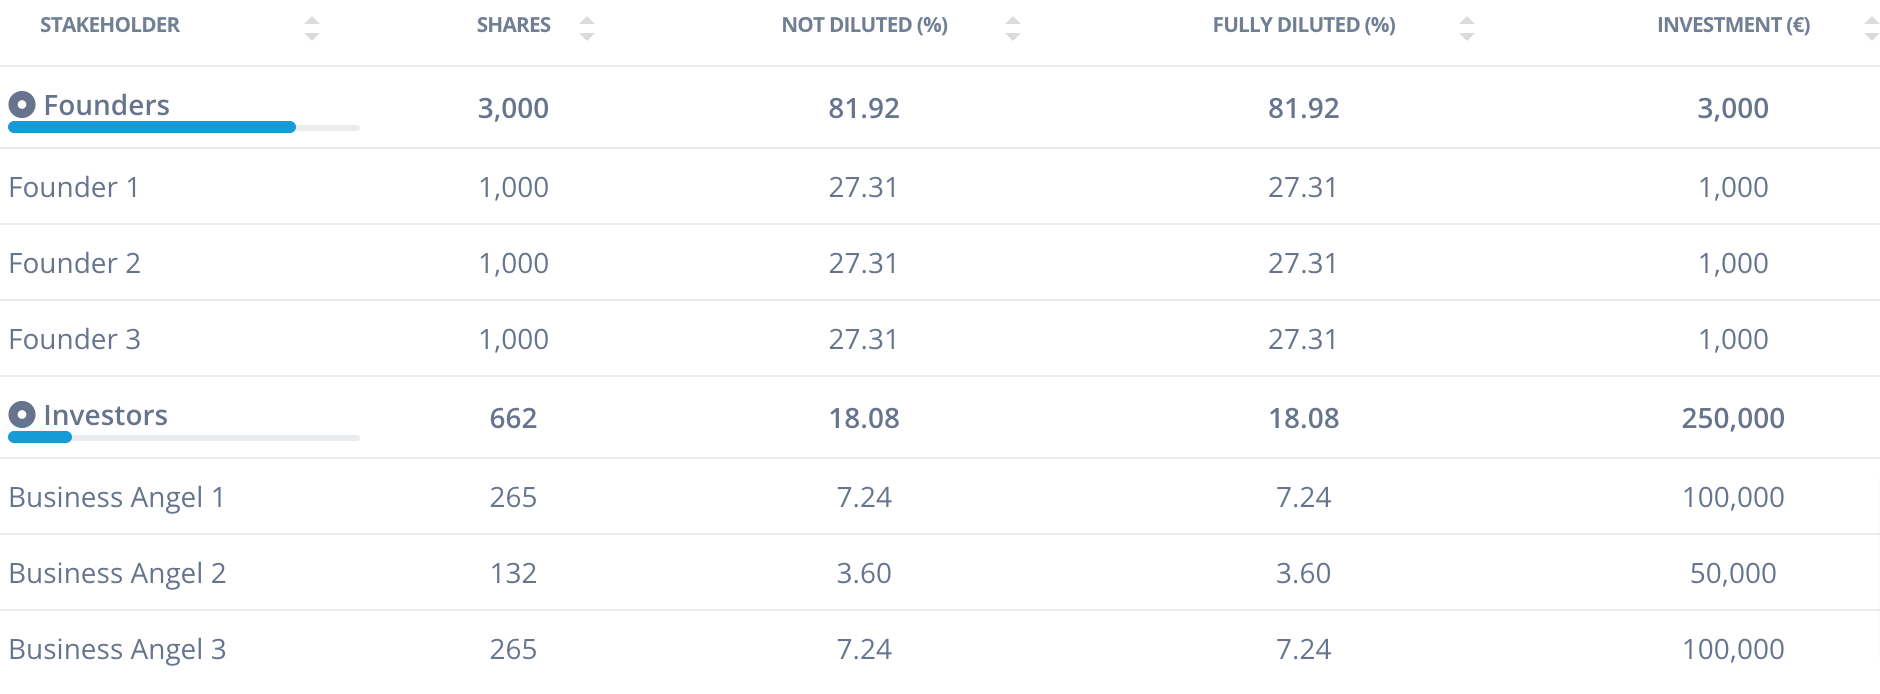Click the Investors ownership progress bar

tap(184, 437)
